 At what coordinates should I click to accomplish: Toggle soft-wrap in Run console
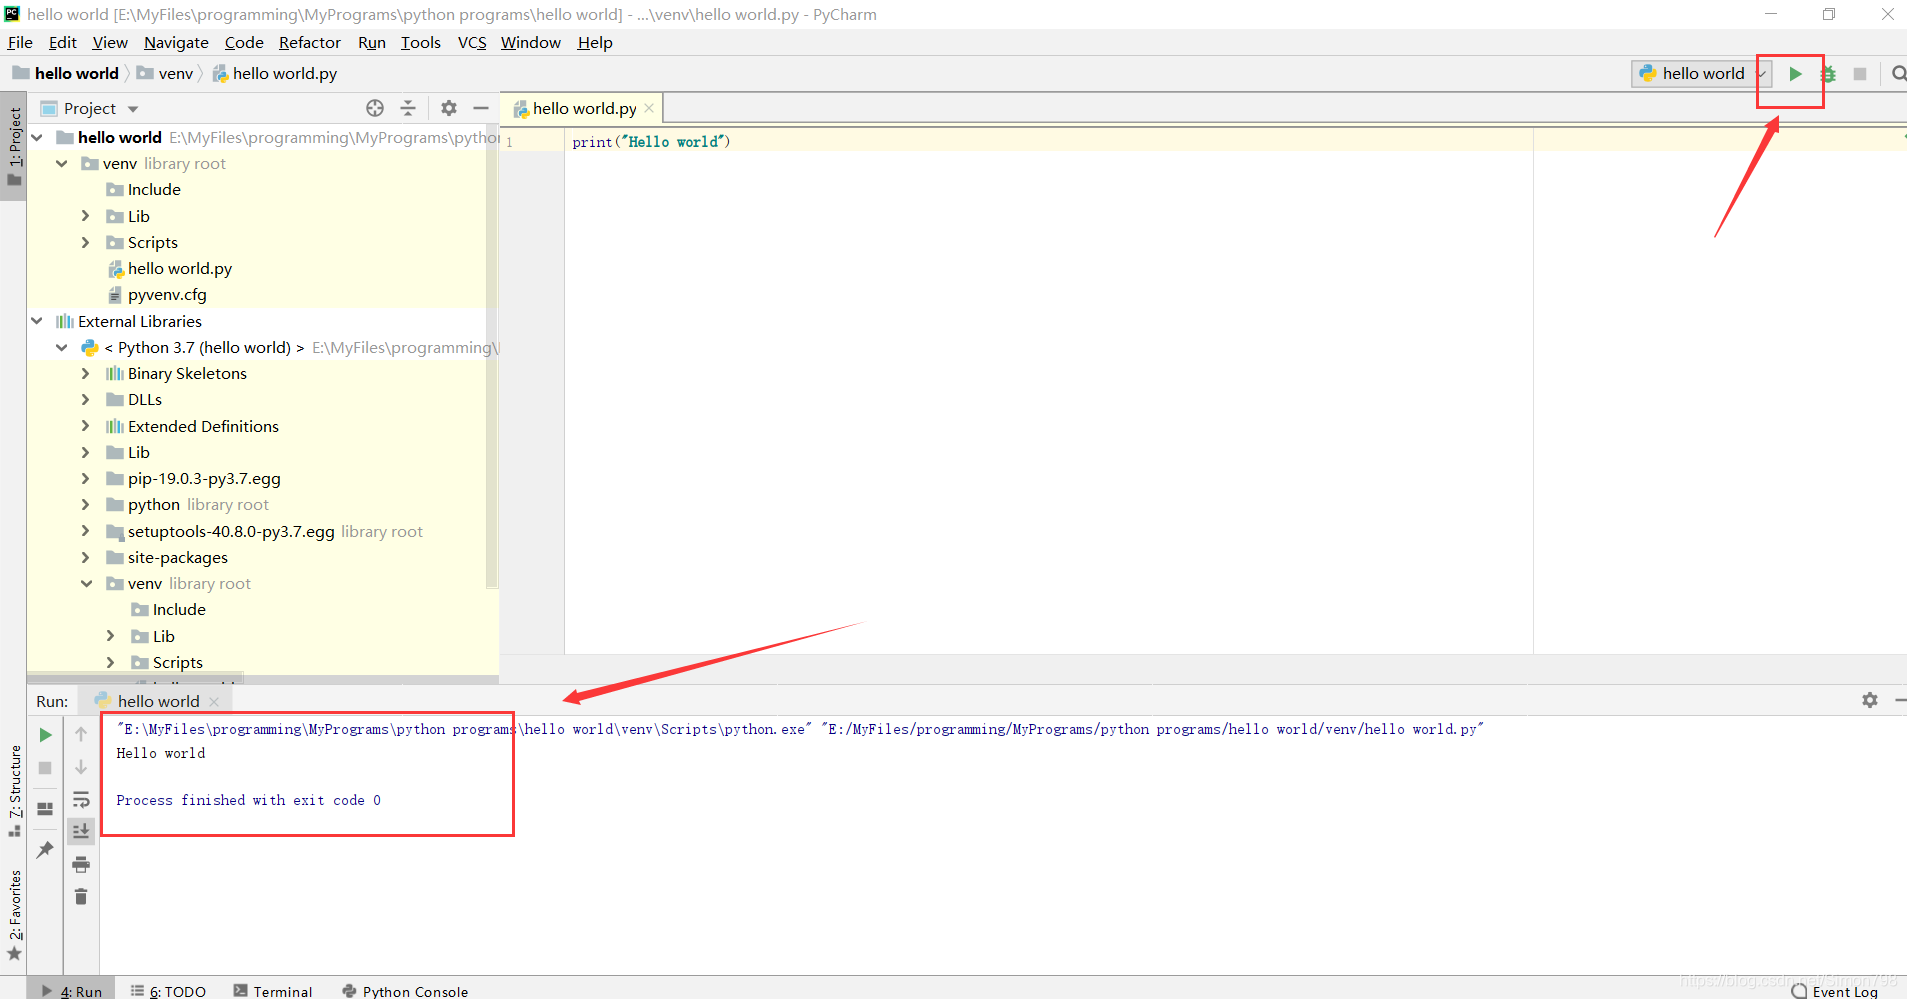[x=81, y=800]
